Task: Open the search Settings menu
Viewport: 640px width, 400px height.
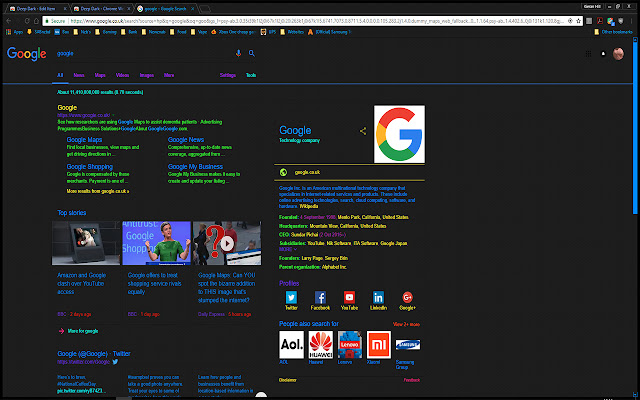Action: coord(228,75)
